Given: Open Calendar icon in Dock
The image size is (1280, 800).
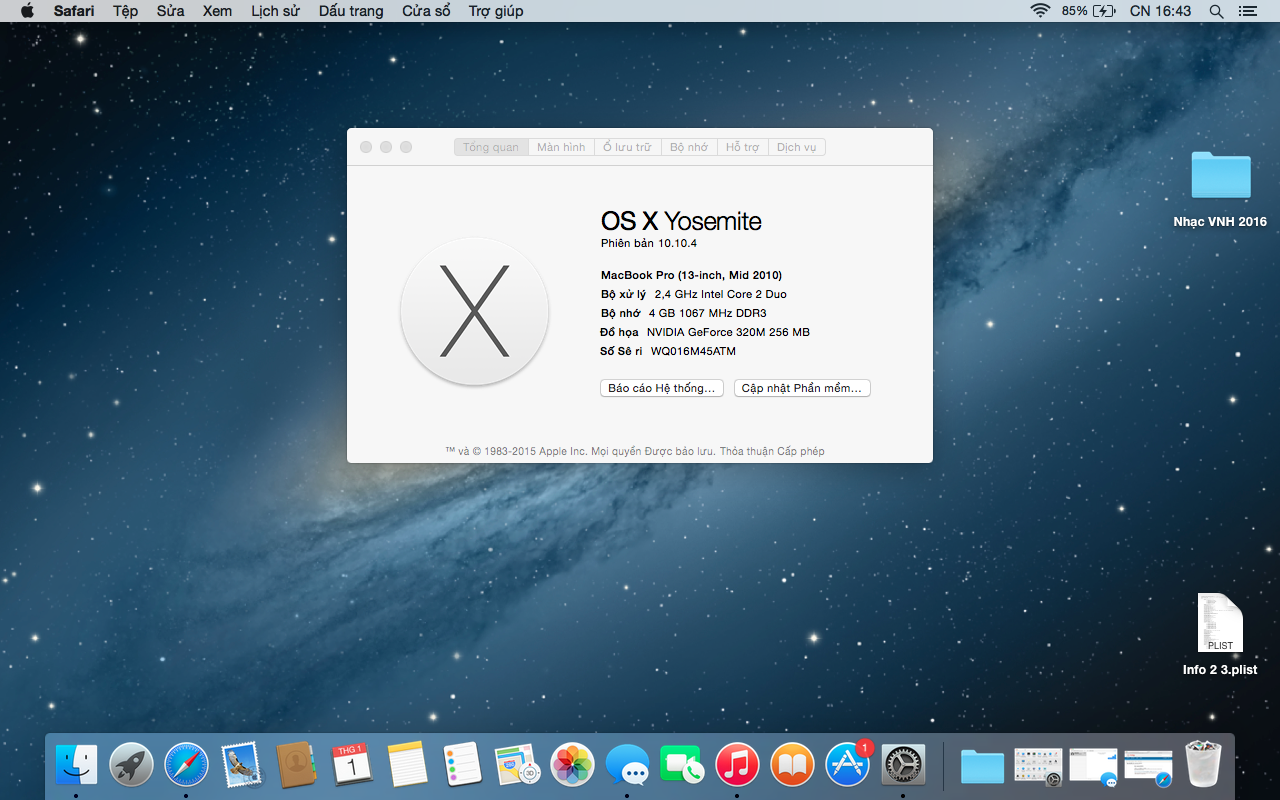Looking at the screenshot, I should coord(351,765).
